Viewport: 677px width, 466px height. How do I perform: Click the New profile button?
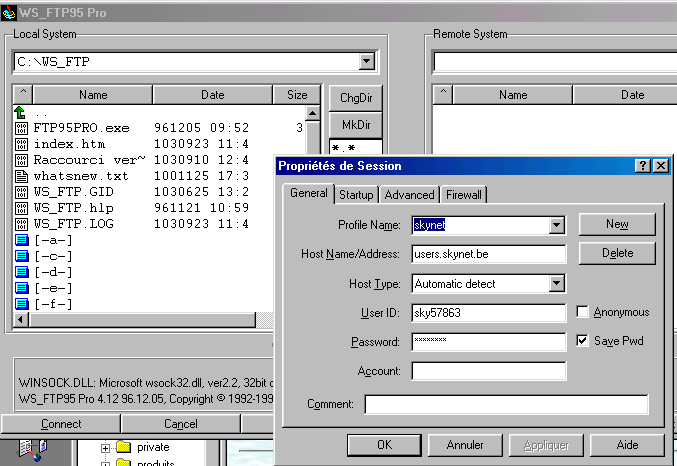point(617,224)
